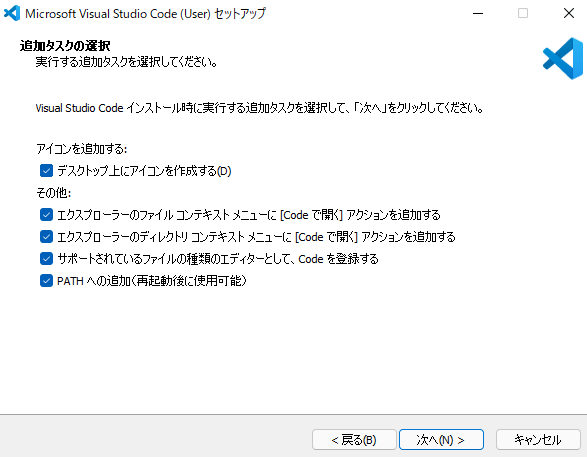587x457 pixels.
Task: Click the '< 戻る(B)' button
Action: [x=354, y=439]
